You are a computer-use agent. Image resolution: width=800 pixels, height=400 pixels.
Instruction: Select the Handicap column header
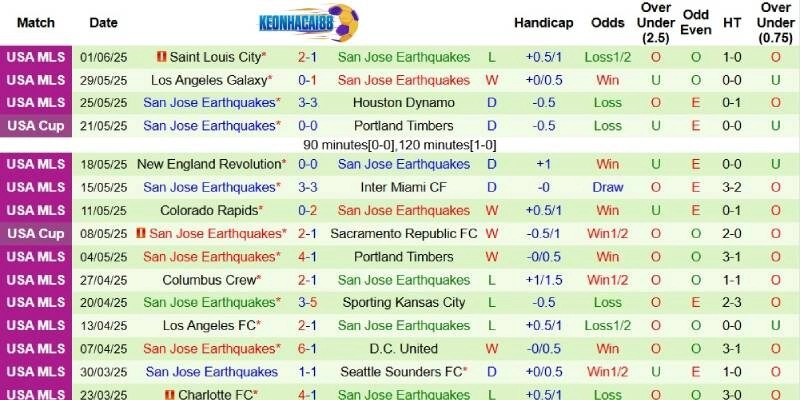543,22
